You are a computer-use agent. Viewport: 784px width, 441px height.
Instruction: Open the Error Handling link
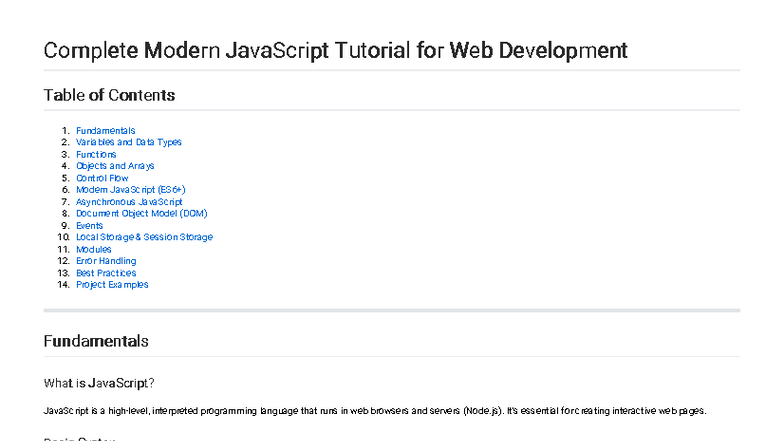[x=106, y=261]
